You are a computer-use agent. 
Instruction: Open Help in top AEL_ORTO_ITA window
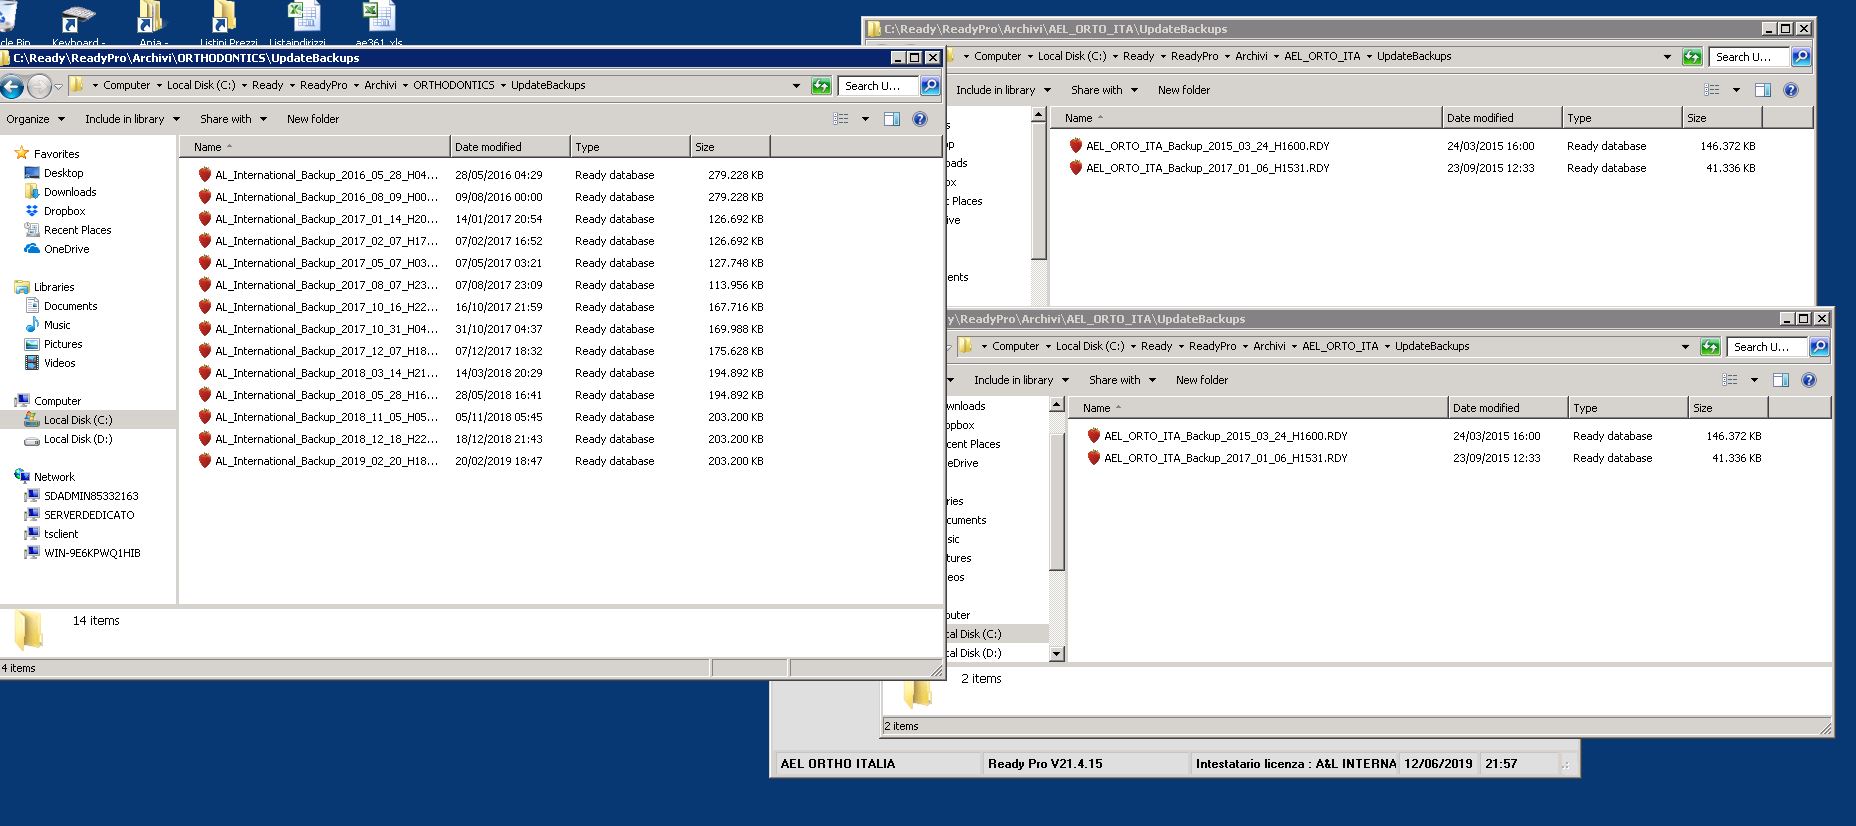click(x=1791, y=90)
